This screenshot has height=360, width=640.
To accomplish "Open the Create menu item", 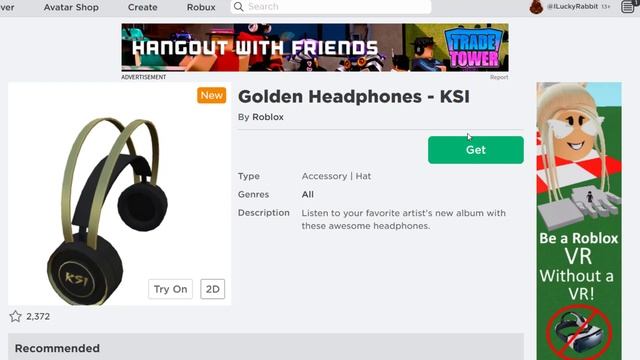I will [x=142, y=7].
